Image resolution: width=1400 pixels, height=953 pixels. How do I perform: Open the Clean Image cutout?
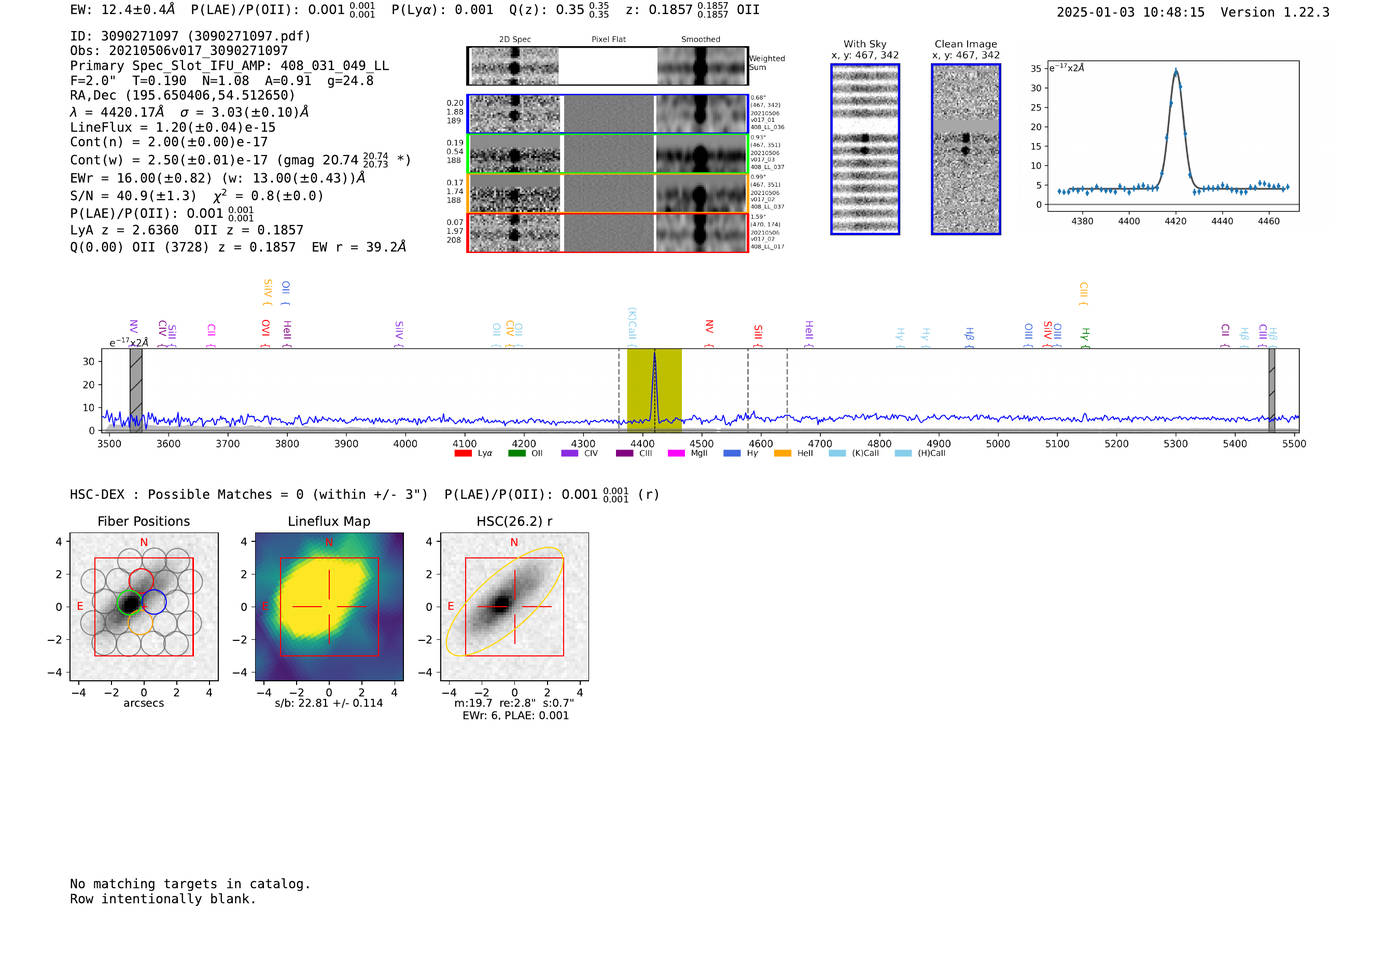pyautogui.click(x=966, y=149)
